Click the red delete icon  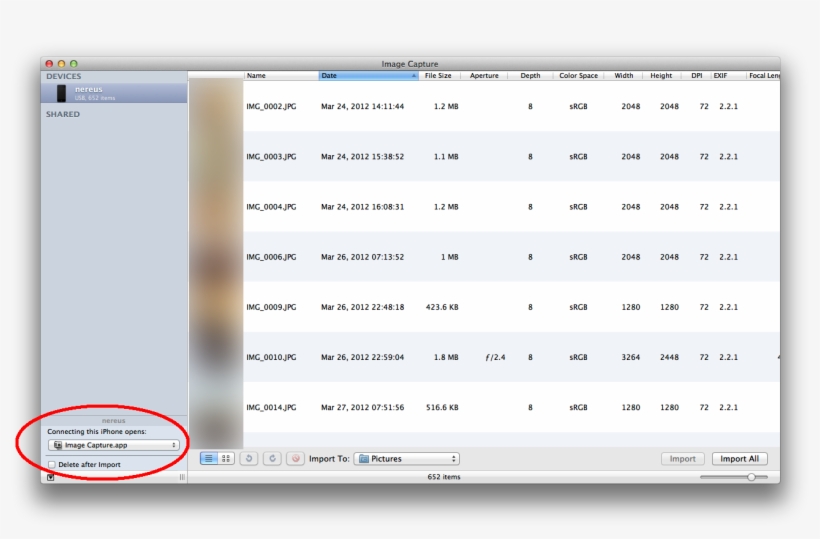click(x=295, y=458)
